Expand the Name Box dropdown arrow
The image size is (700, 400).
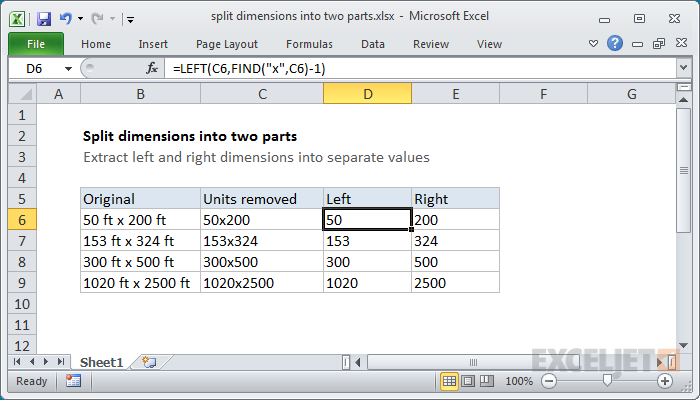tap(68, 69)
